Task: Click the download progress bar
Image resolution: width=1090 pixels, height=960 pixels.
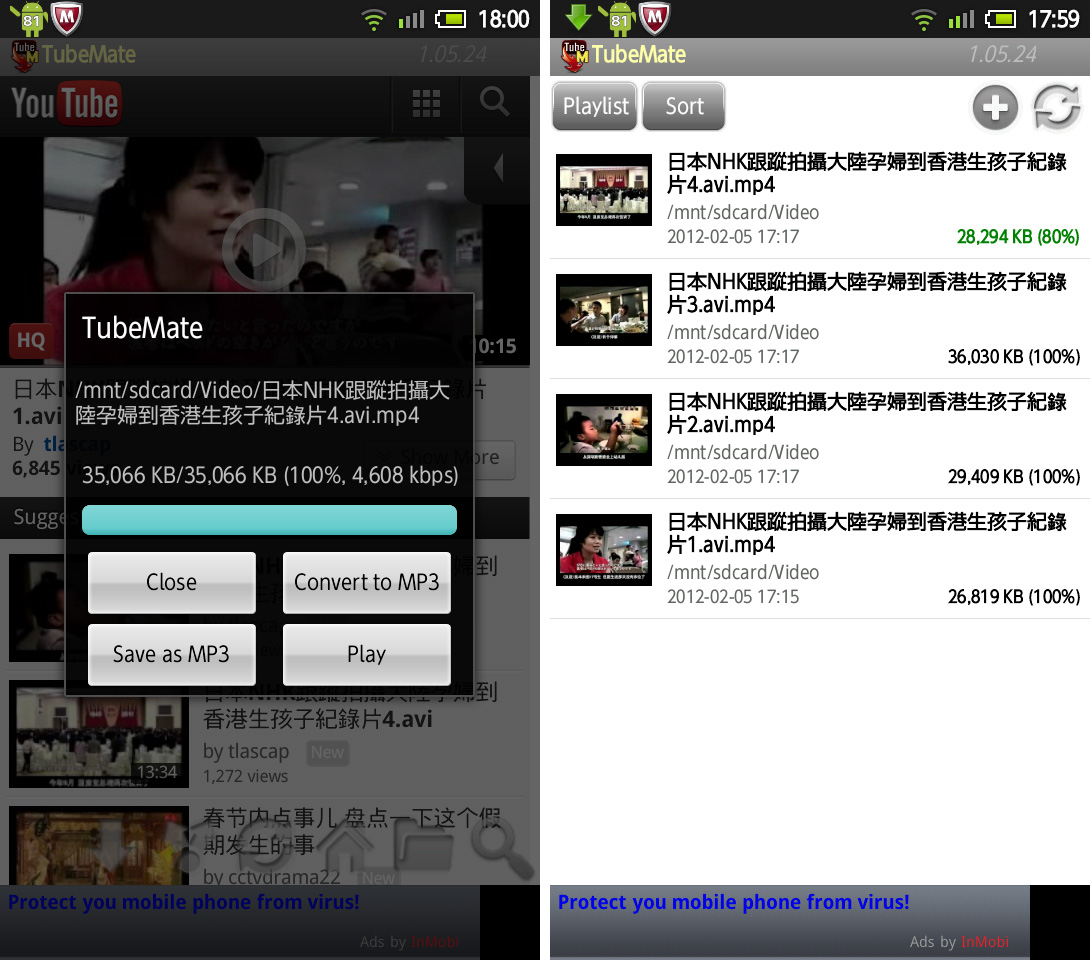Action: (269, 520)
